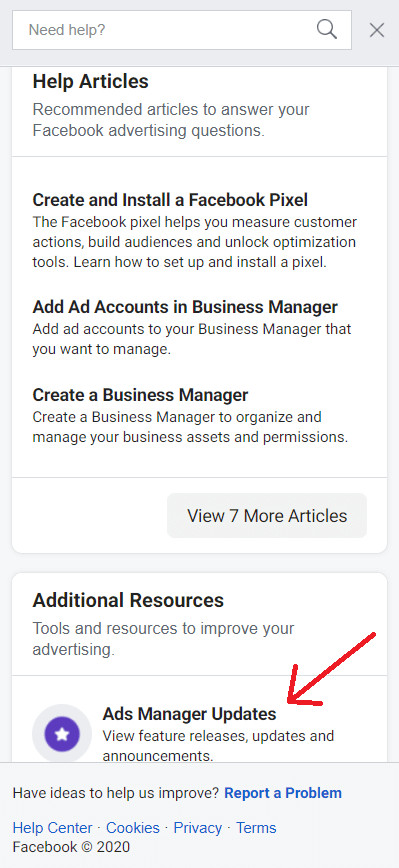Click the 'Report a Problem' link
This screenshot has height=868, width=399.
283,793
